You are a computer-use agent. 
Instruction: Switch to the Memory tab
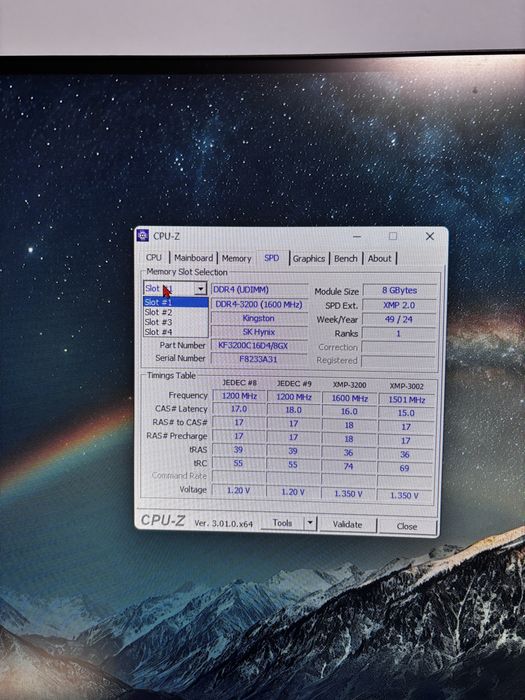coord(237,258)
